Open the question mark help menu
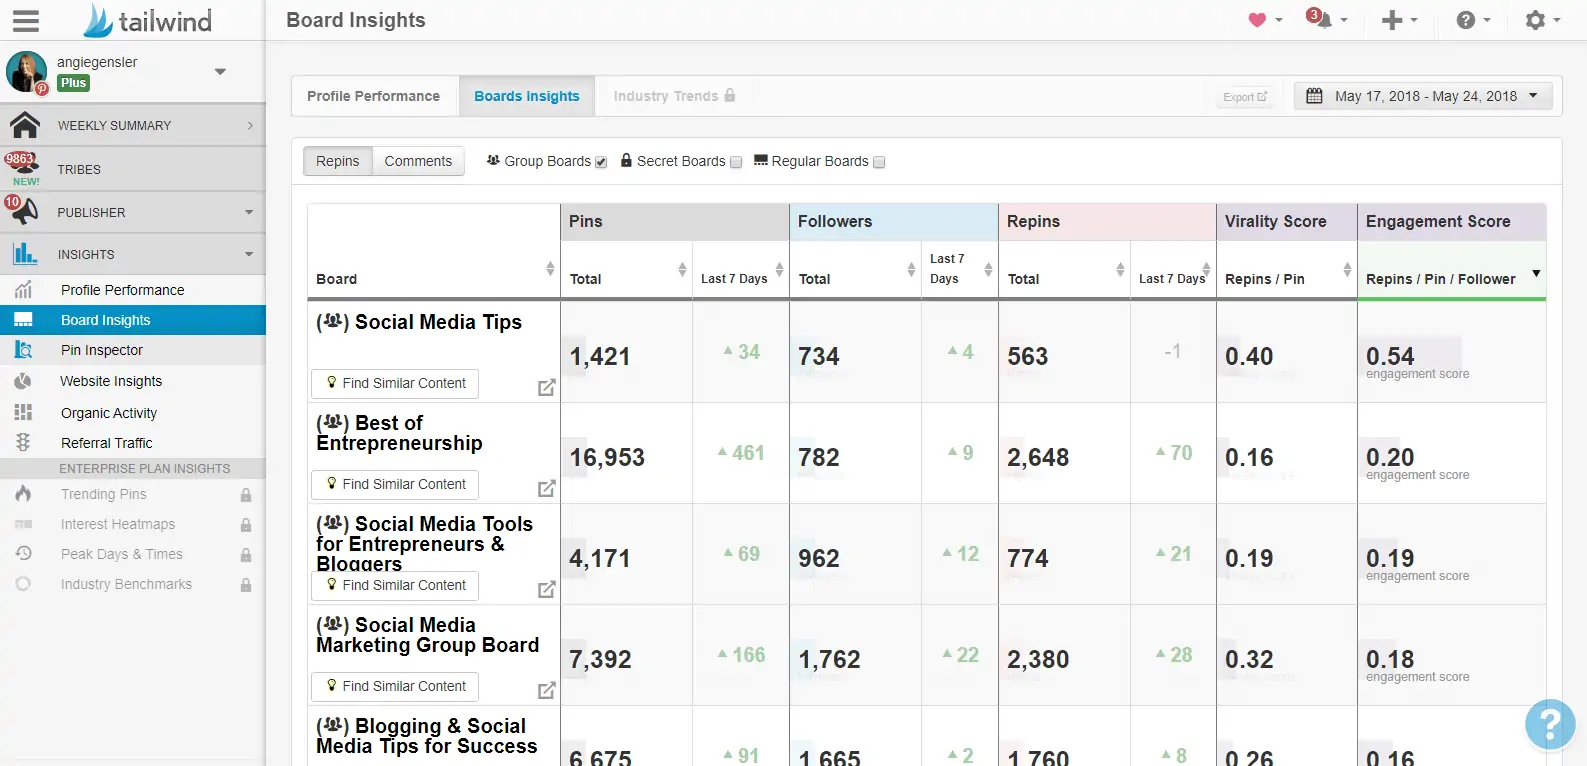The height and width of the screenshot is (766, 1587). [x=1466, y=20]
